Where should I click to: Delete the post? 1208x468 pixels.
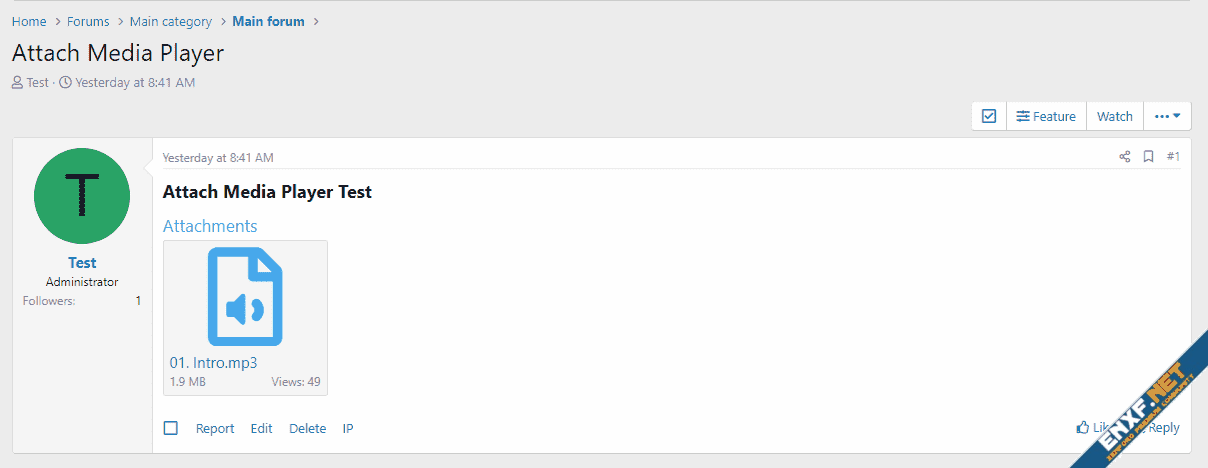(307, 428)
